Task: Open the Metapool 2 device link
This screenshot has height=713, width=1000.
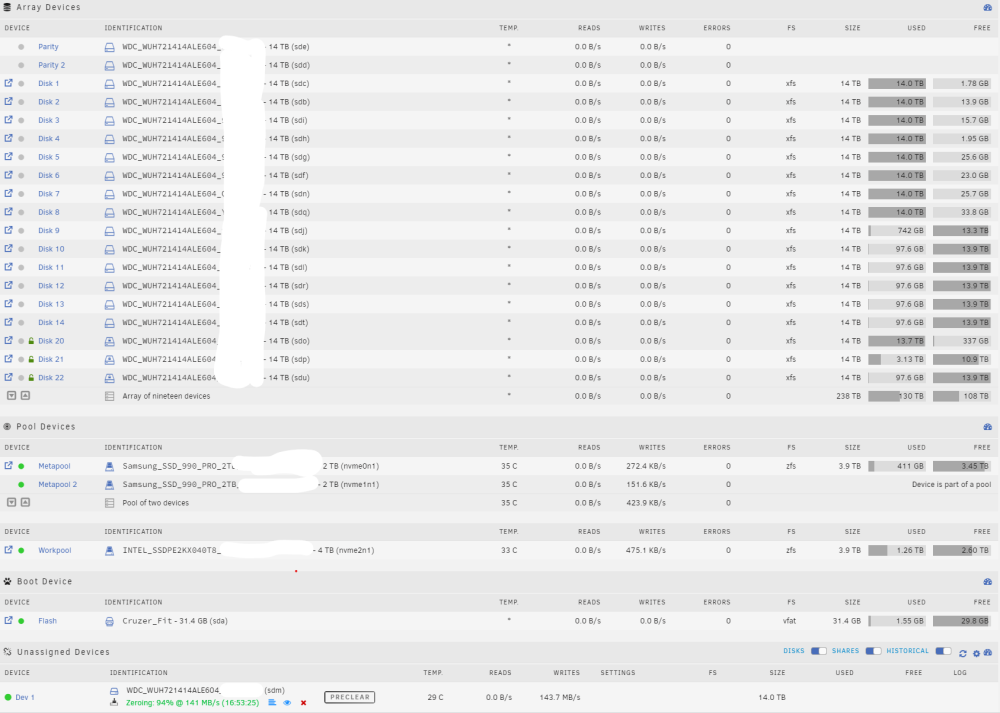Action: 57,484
